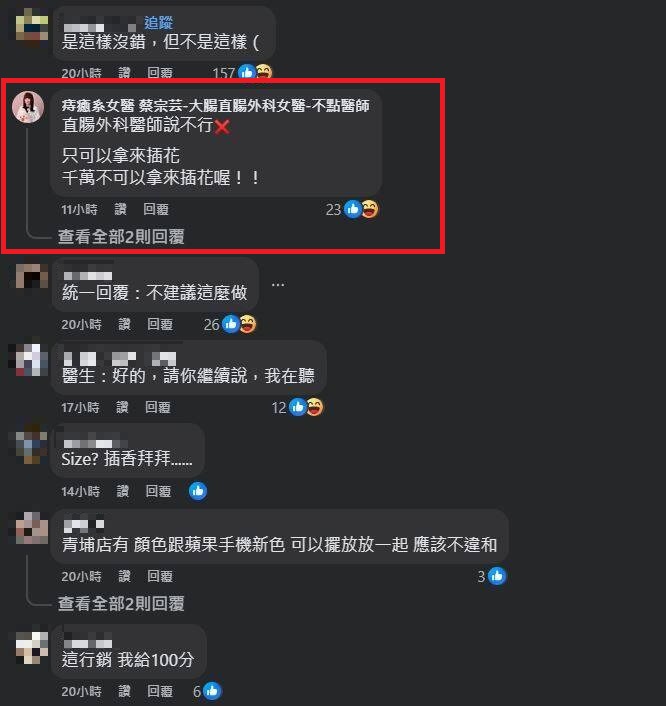This screenshot has width=666, height=706.
Task: Click 回覆 under the Size? 插香拜拜 comment
Action: [x=158, y=491]
